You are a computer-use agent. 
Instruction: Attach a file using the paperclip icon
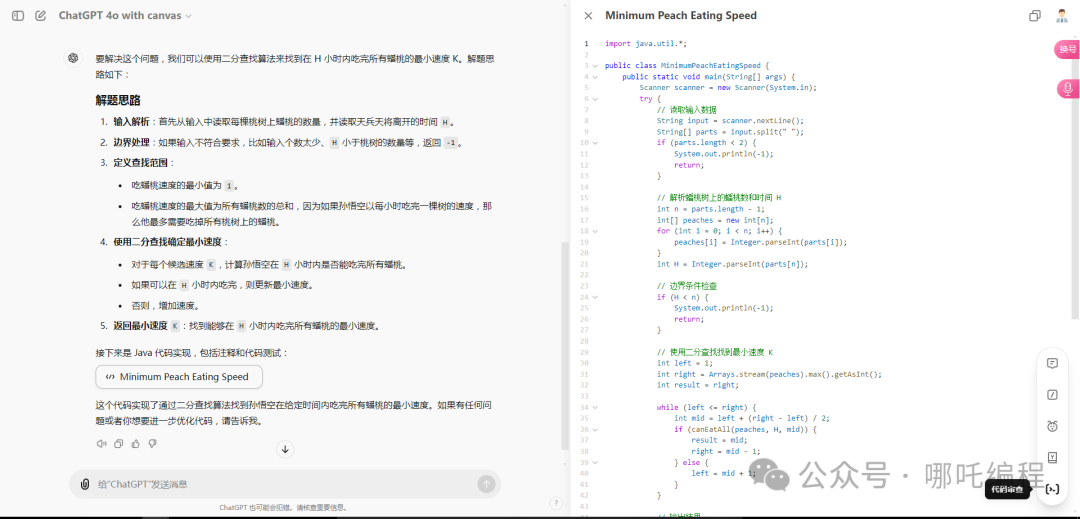[x=86, y=484]
